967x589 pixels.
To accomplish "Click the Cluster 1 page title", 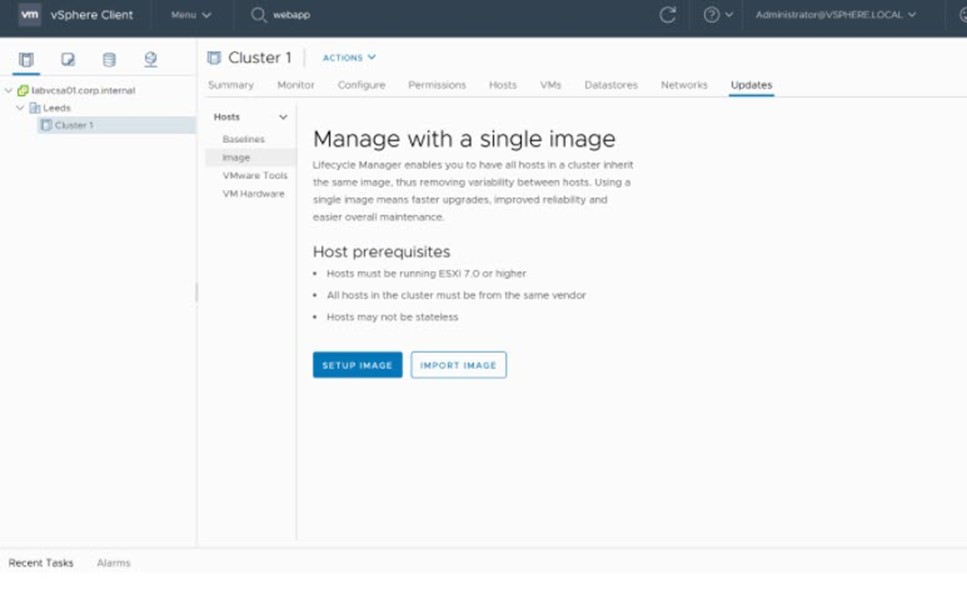I will pos(260,58).
